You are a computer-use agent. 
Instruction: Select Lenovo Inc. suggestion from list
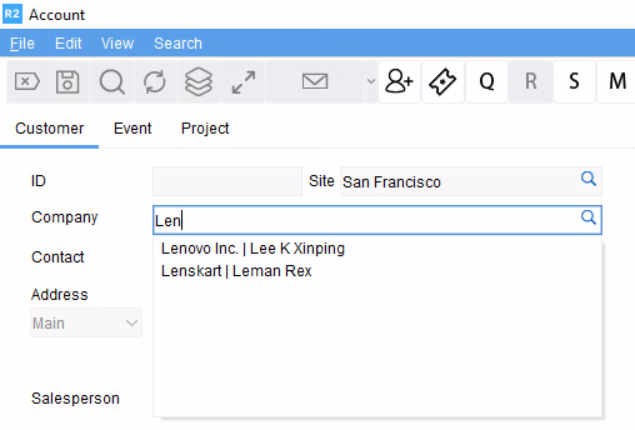[253, 249]
